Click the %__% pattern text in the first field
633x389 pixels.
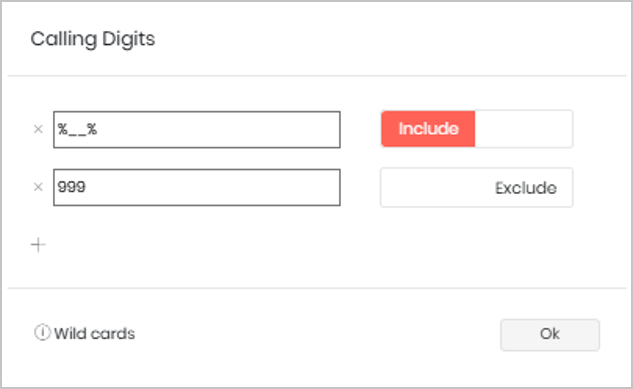click(77, 130)
